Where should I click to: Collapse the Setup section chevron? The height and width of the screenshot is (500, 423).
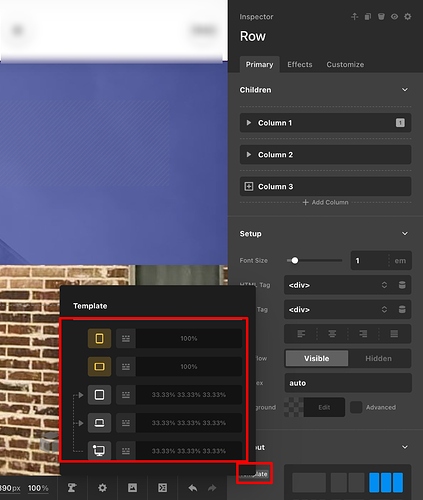(x=405, y=234)
